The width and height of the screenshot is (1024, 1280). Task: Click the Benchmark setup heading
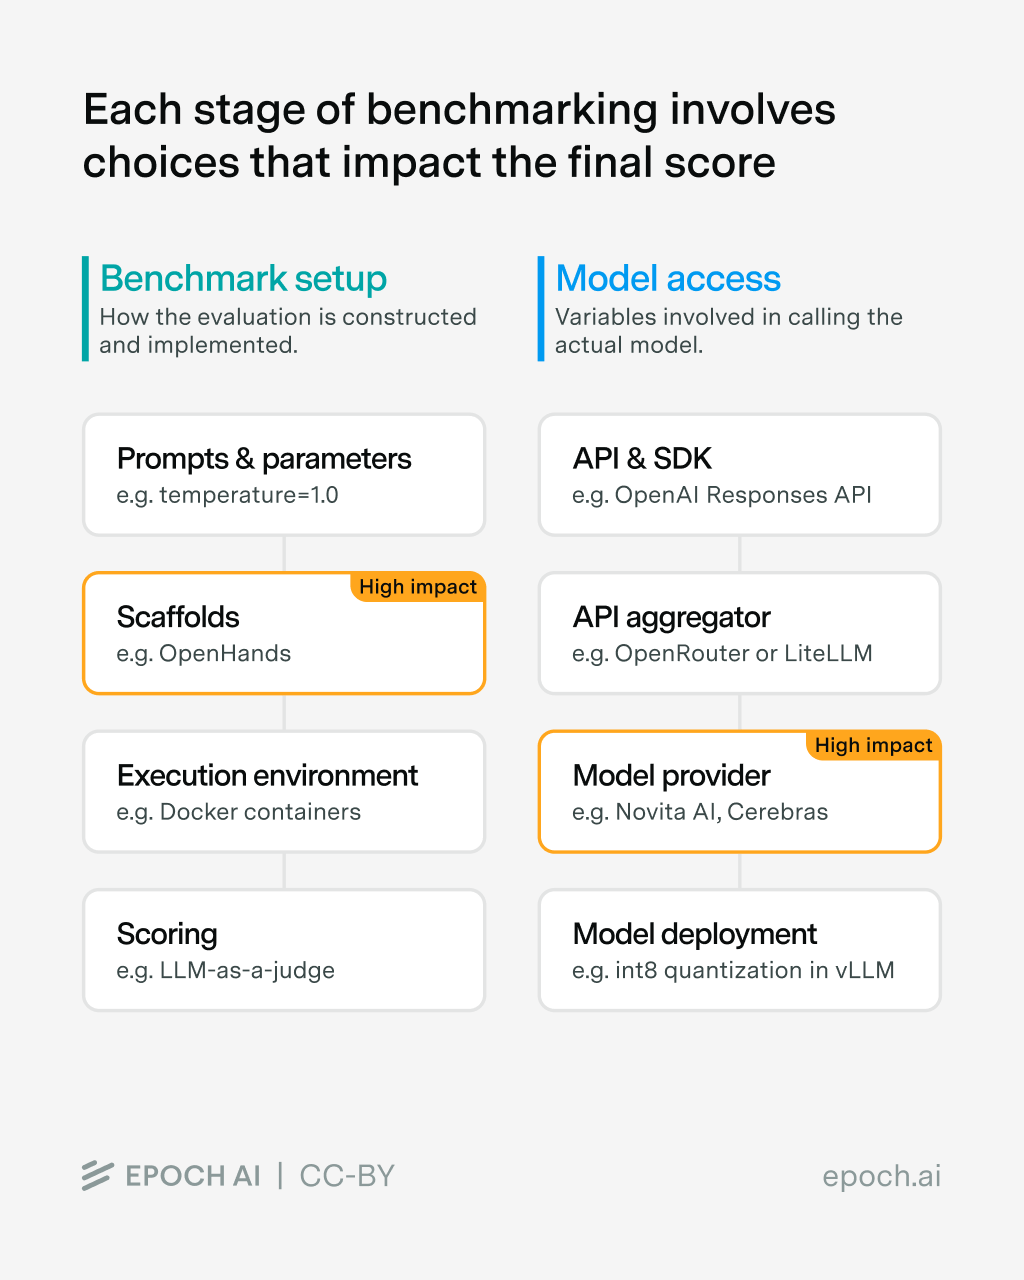point(244,278)
